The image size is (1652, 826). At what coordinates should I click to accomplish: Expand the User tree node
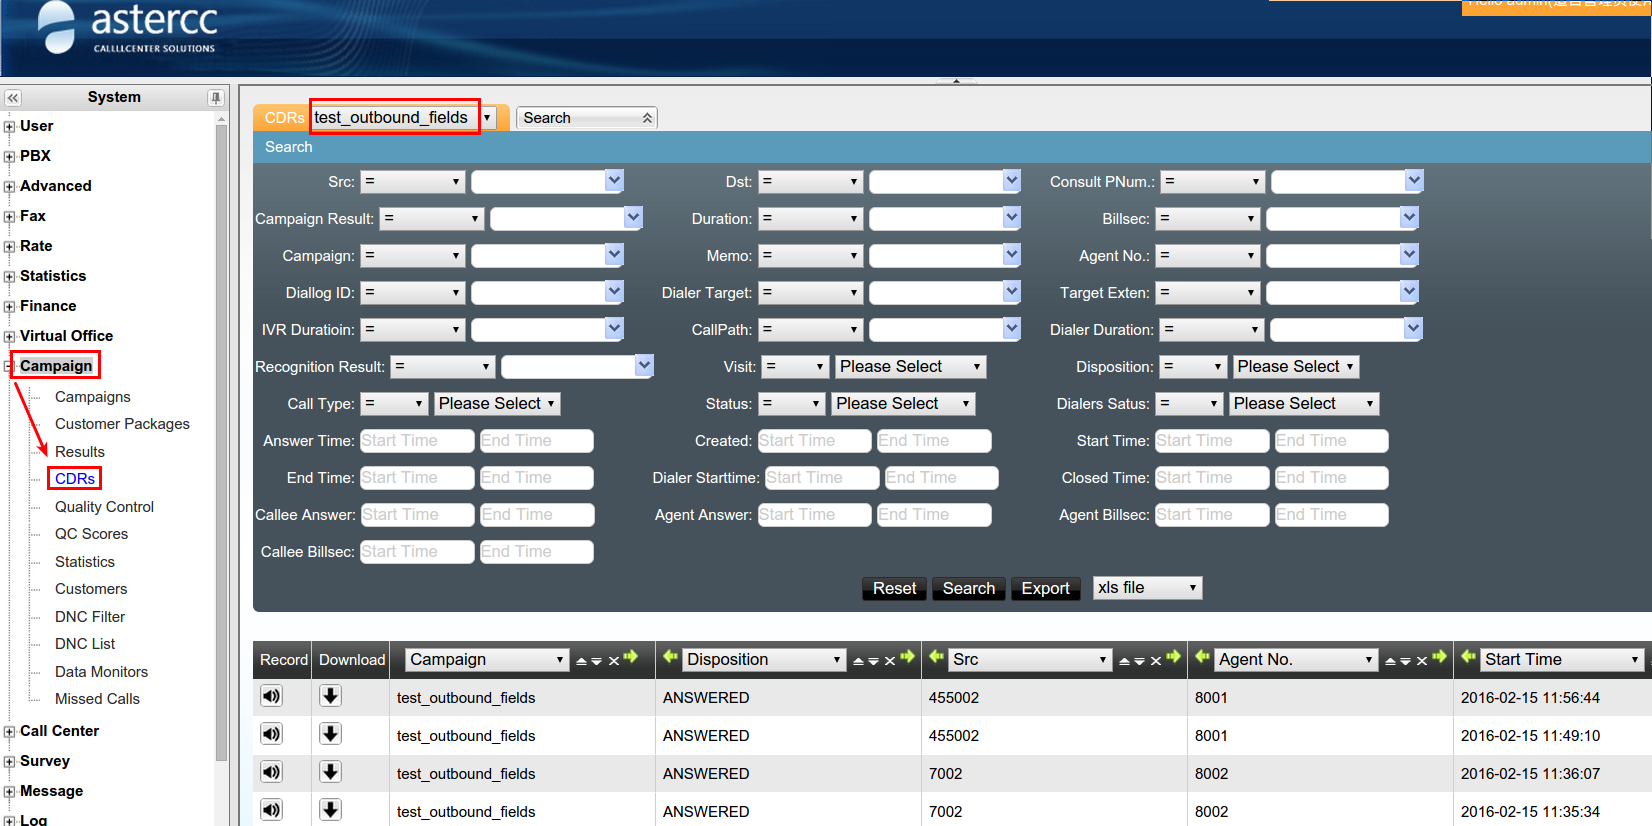click(9, 127)
